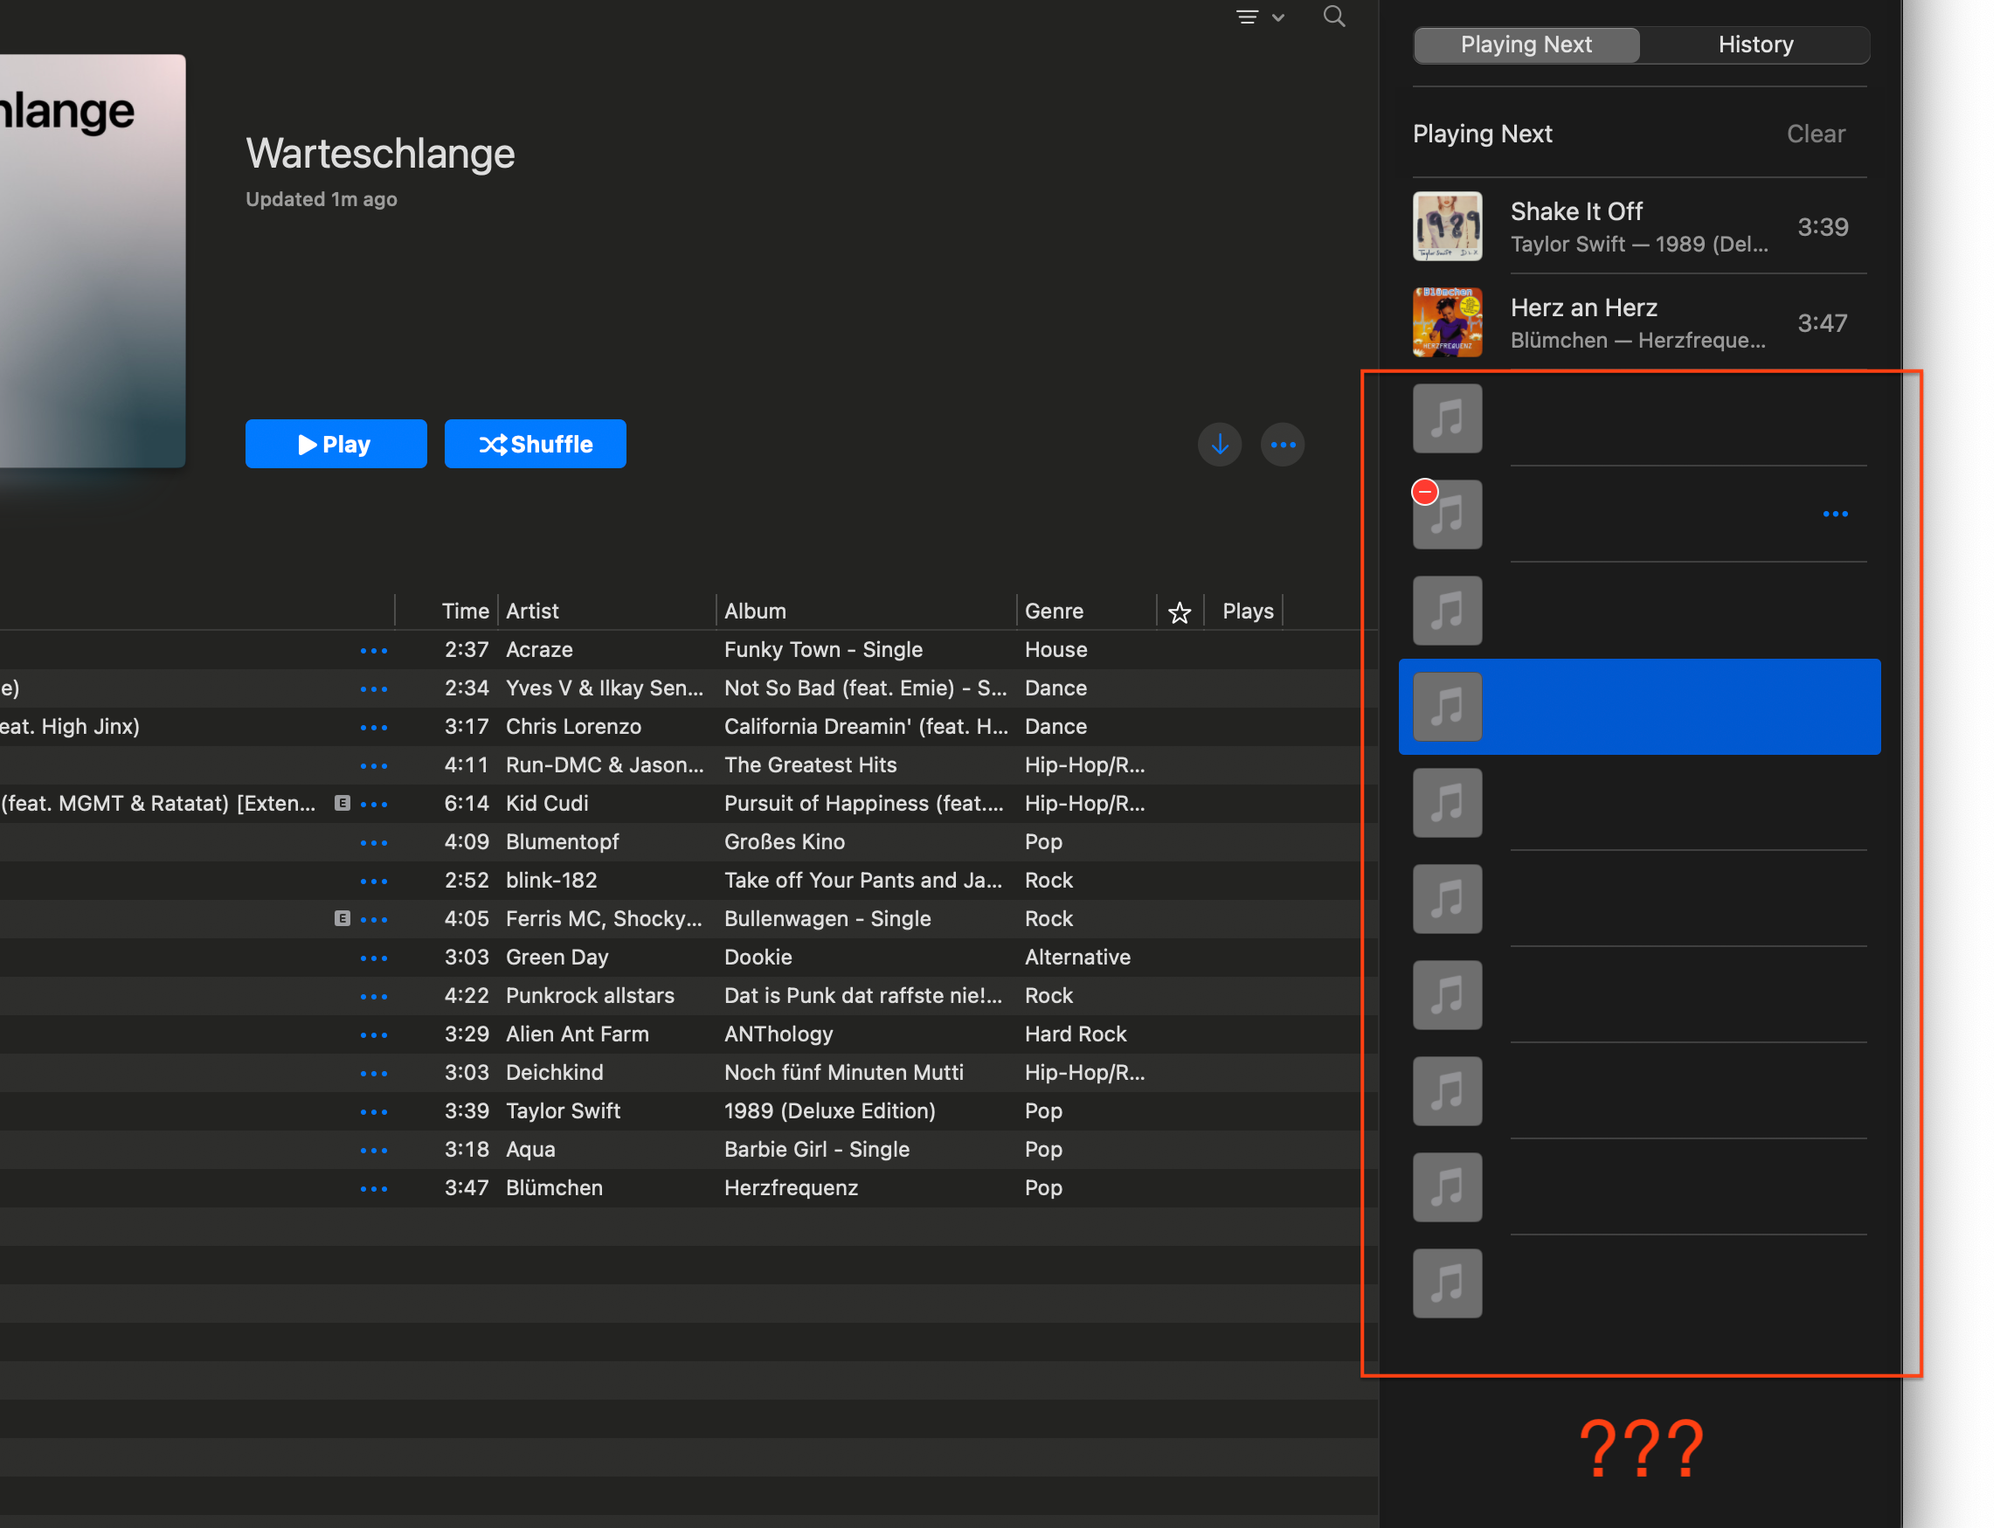
Task: Select the Playing Next tab
Action: point(1525,43)
